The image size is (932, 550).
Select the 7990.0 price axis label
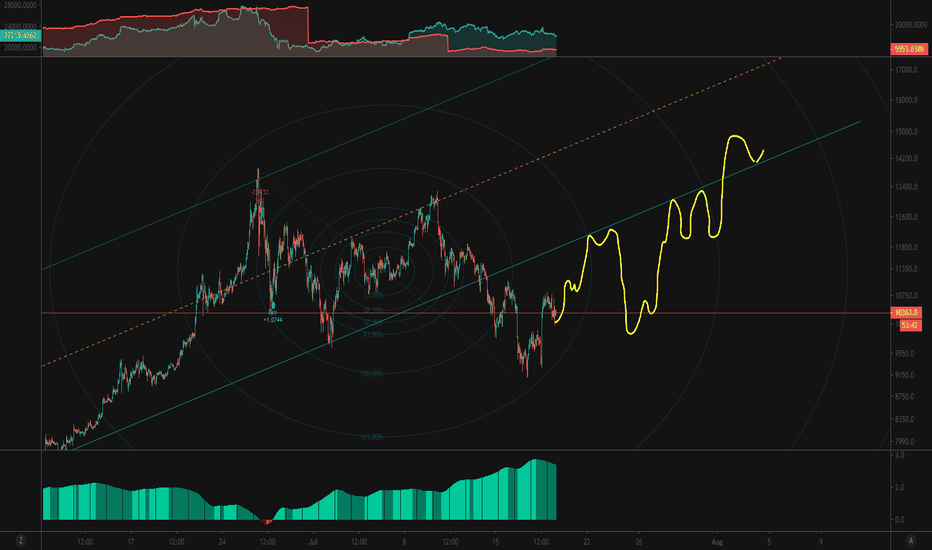(905, 441)
